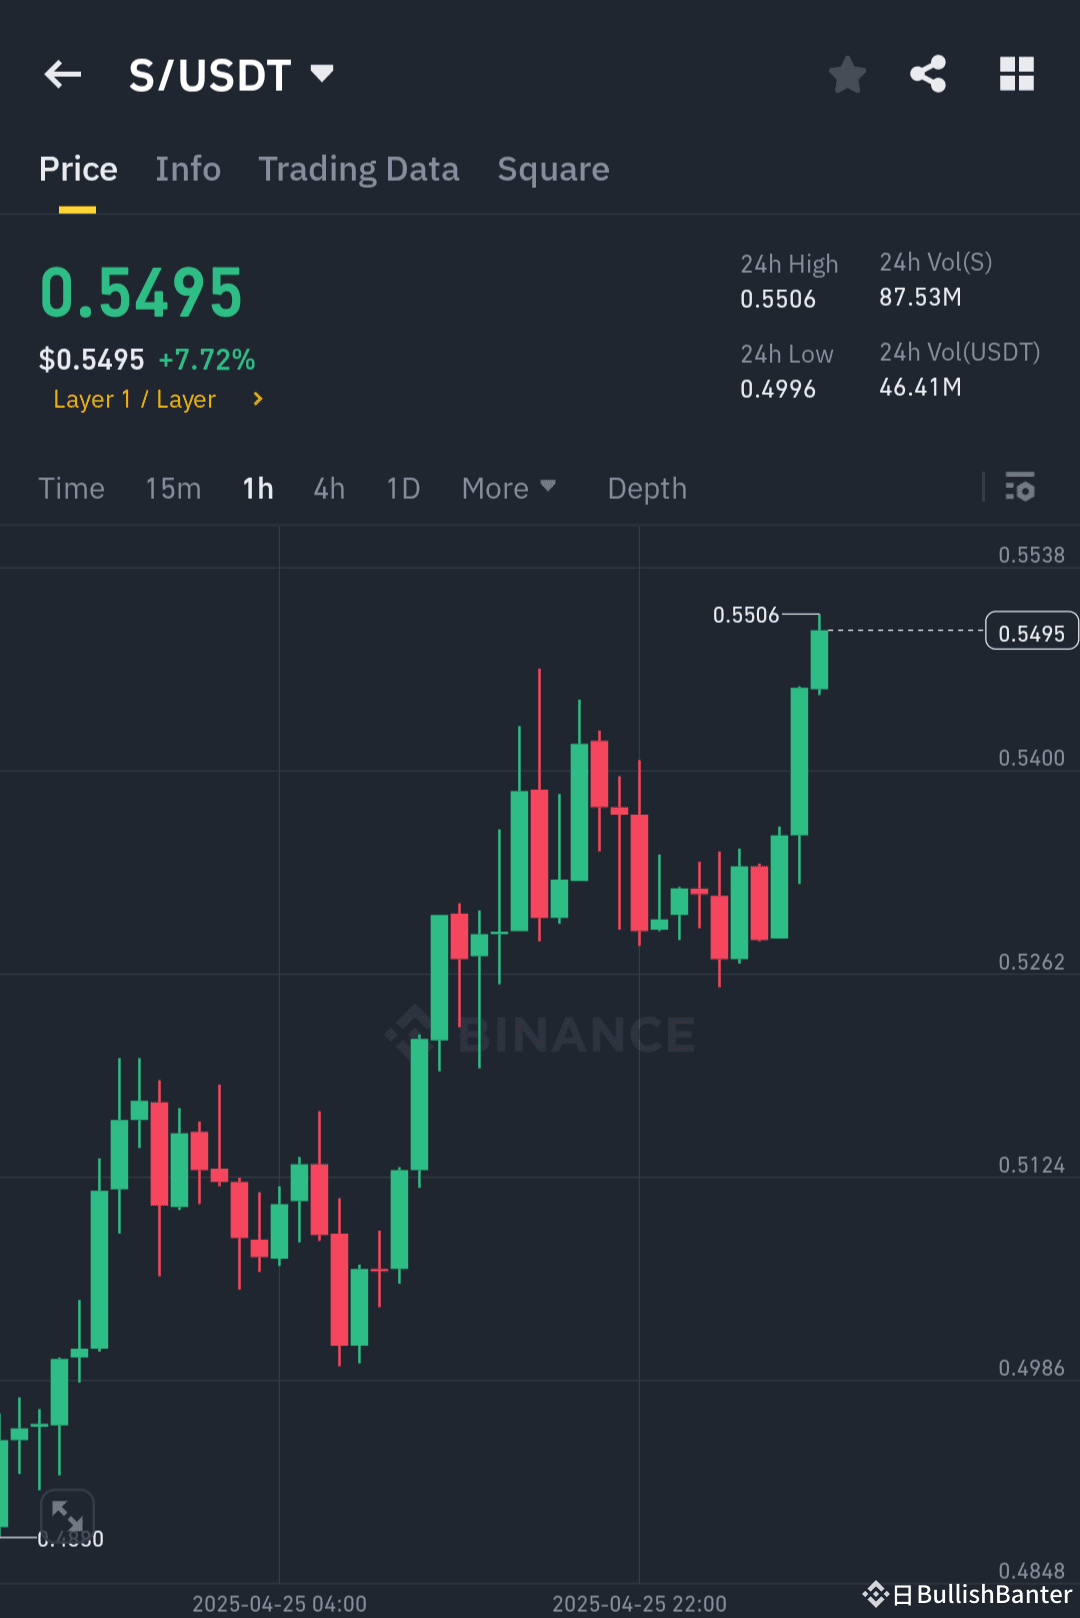Click the back arrow to exit the chart
Screen dimensions: 1080x1618
click(x=62, y=74)
